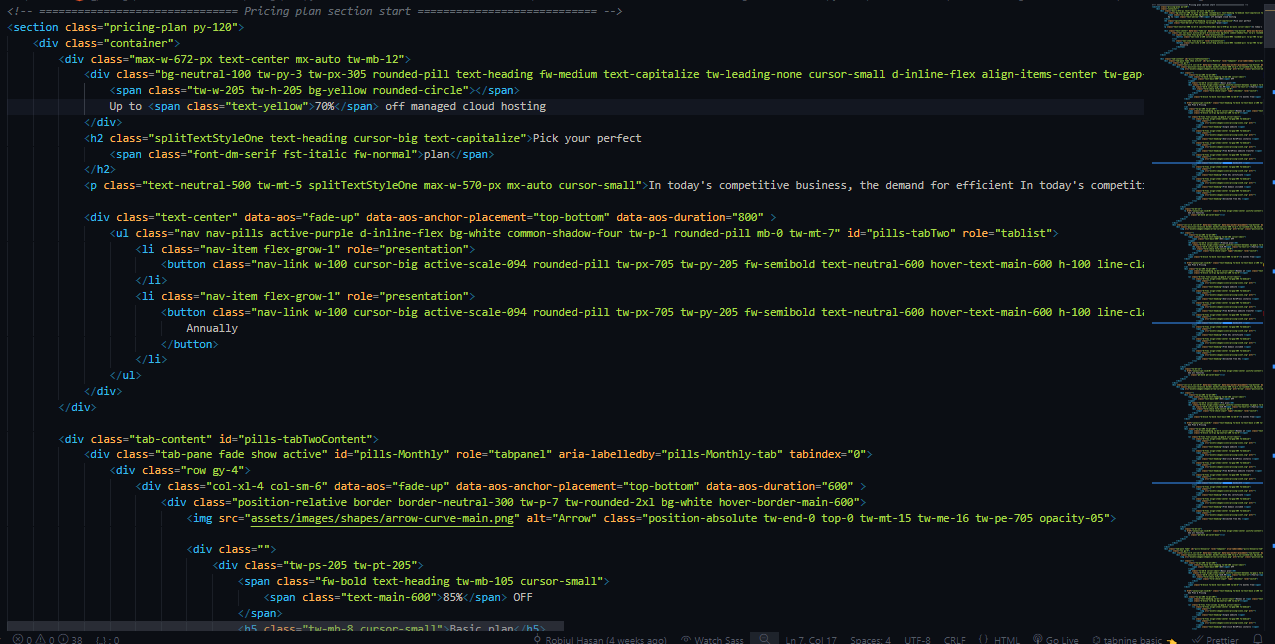Viewport: 1275px width, 644px height.
Task: Open Go to Line via Ln 7, Col 17
Action: 812,638
